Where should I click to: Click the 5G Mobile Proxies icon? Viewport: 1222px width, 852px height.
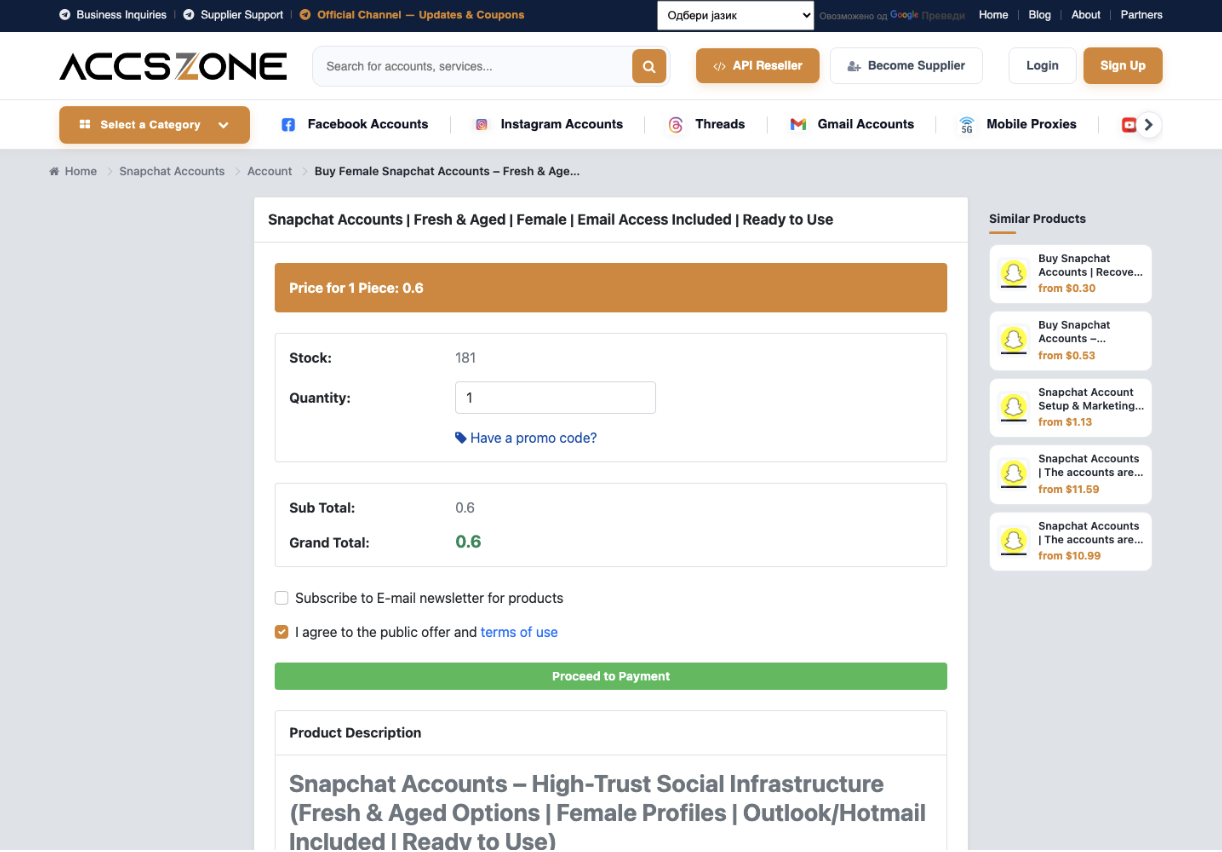967,125
